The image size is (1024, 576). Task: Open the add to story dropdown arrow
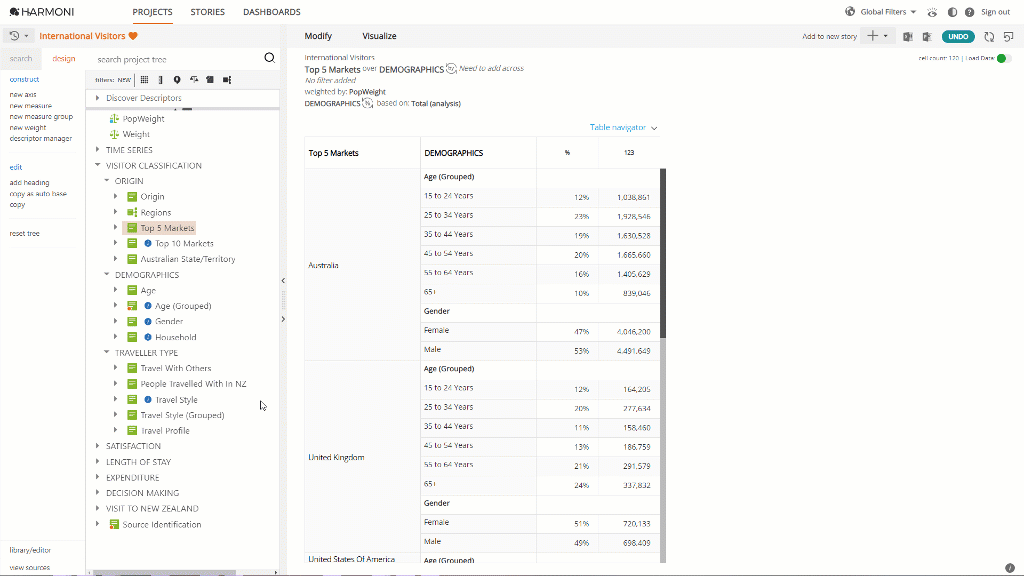(886, 36)
